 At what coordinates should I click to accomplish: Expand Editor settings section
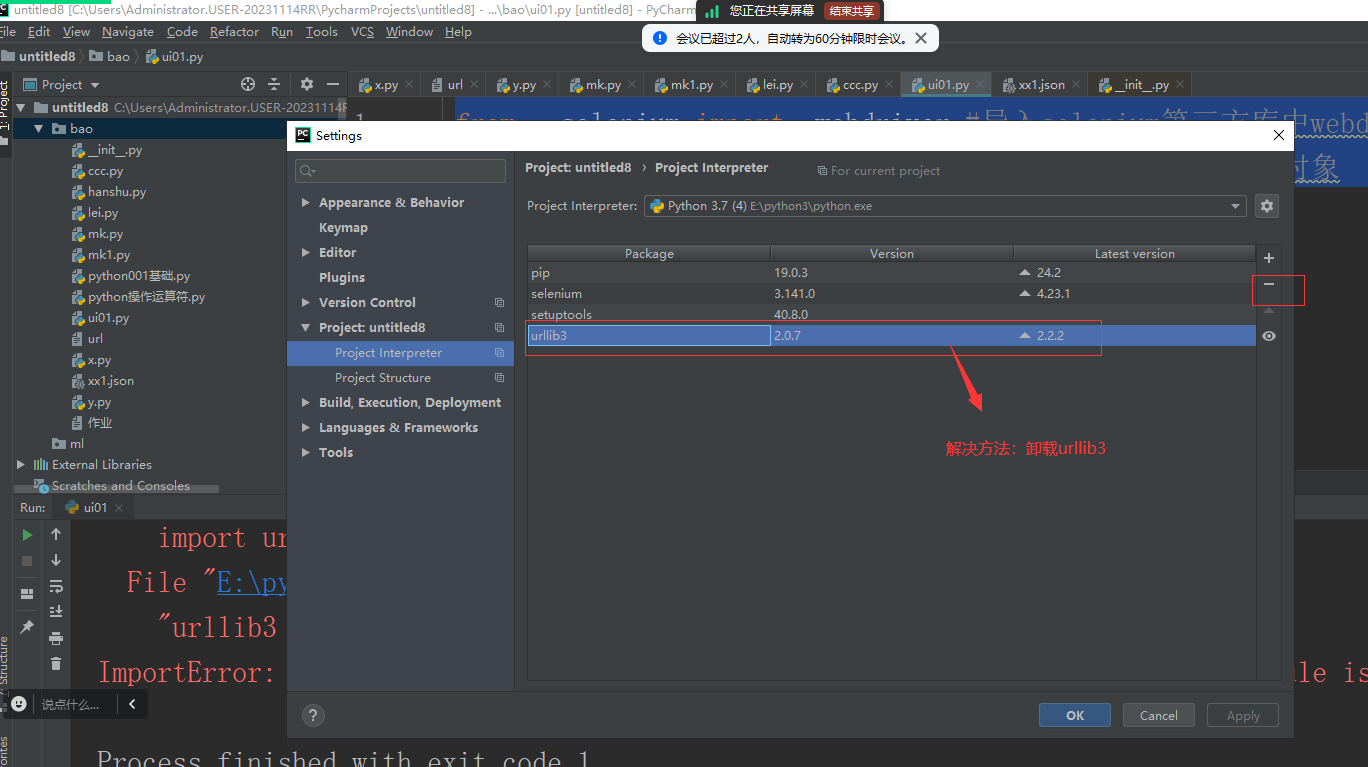pyautogui.click(x=305, y=253)
